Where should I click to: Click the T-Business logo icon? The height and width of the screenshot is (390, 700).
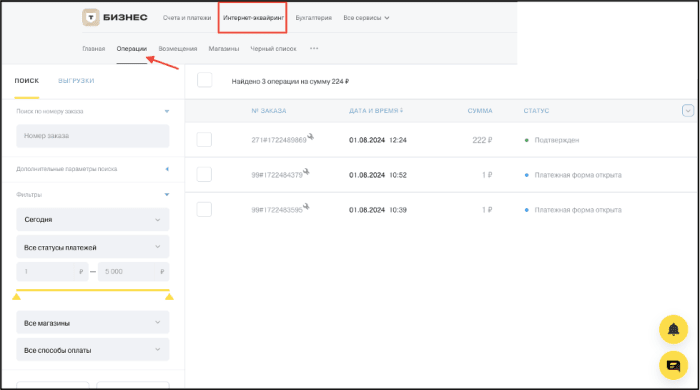coord(91,17)
